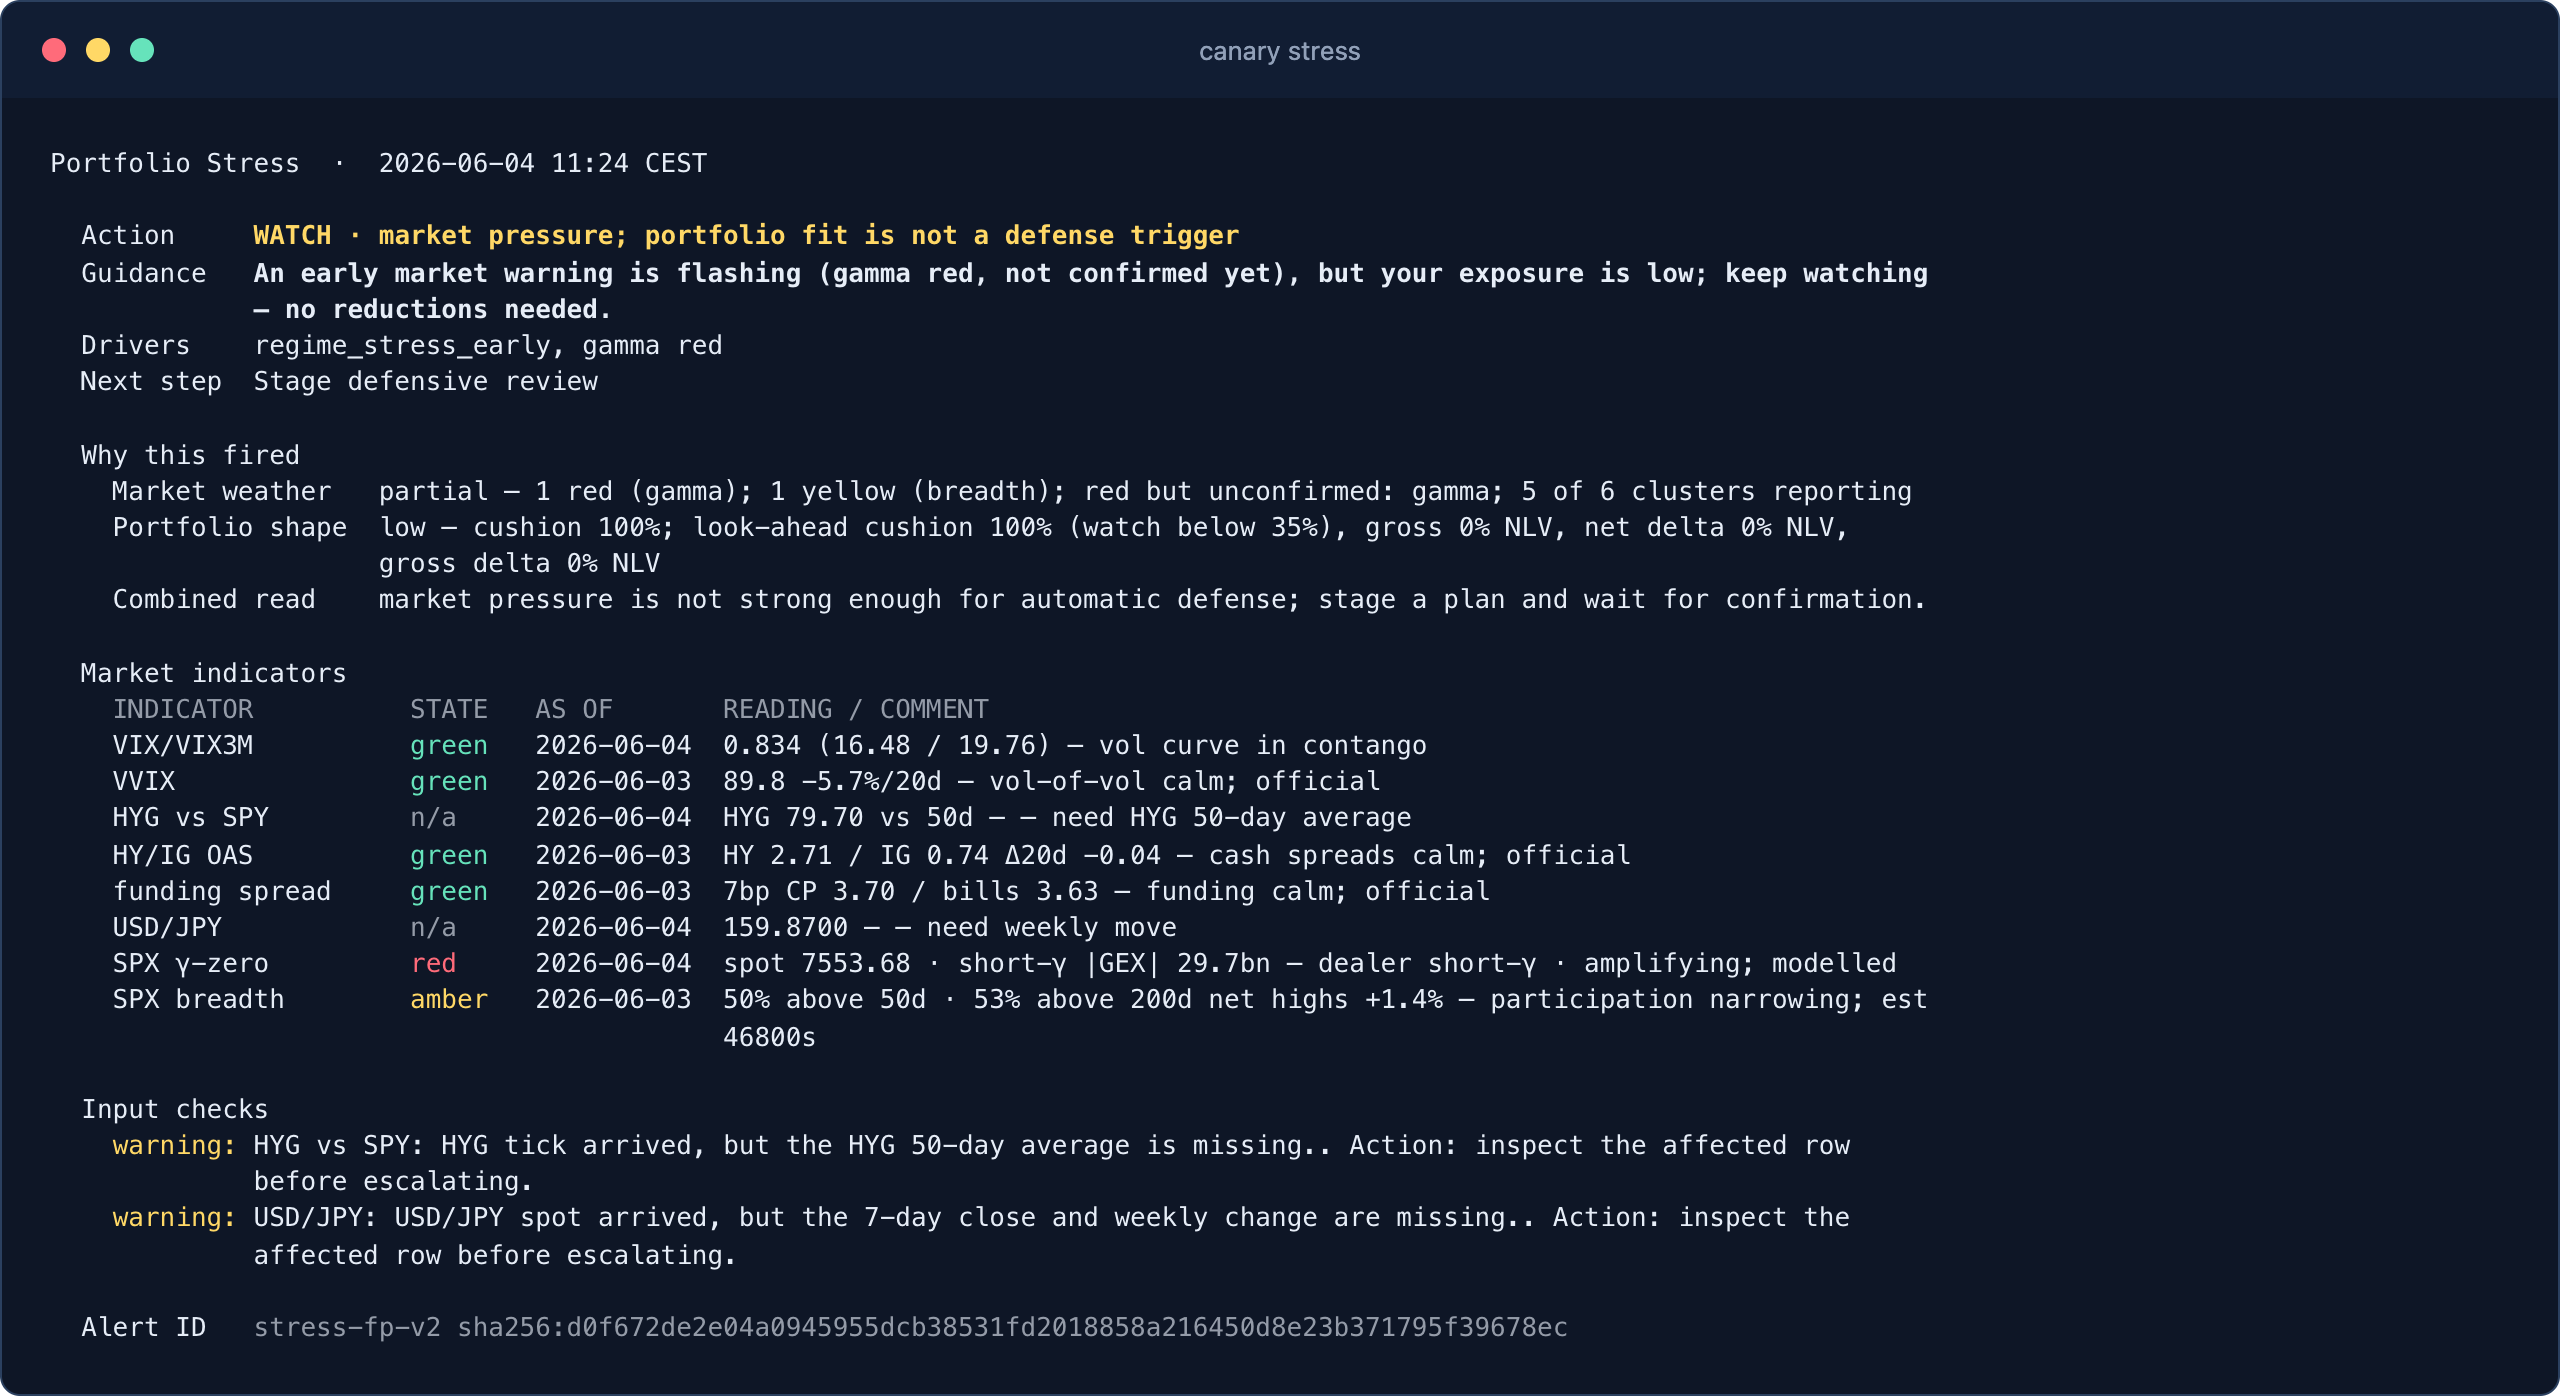The image size is (2560, 1398).
Task: Click the sha256 hash of the alert ID
Action: (1013, 1327)
